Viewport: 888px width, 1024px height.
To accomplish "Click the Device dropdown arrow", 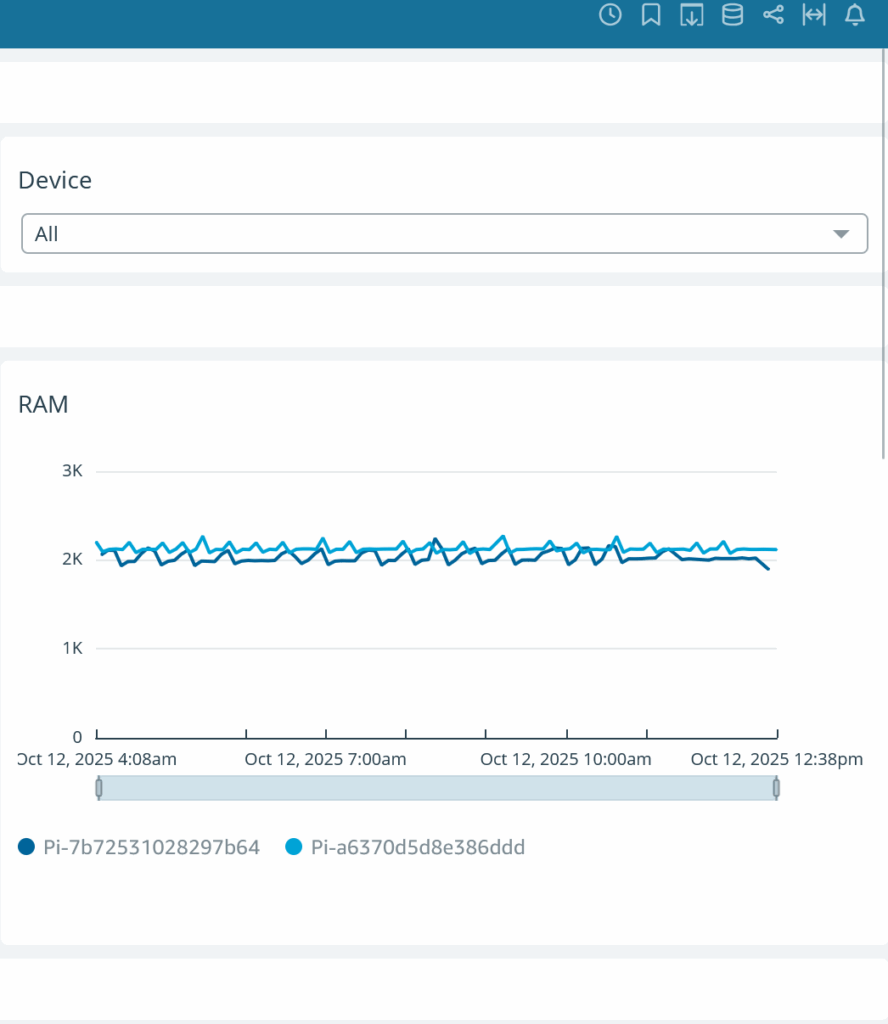I will [841, 234].
